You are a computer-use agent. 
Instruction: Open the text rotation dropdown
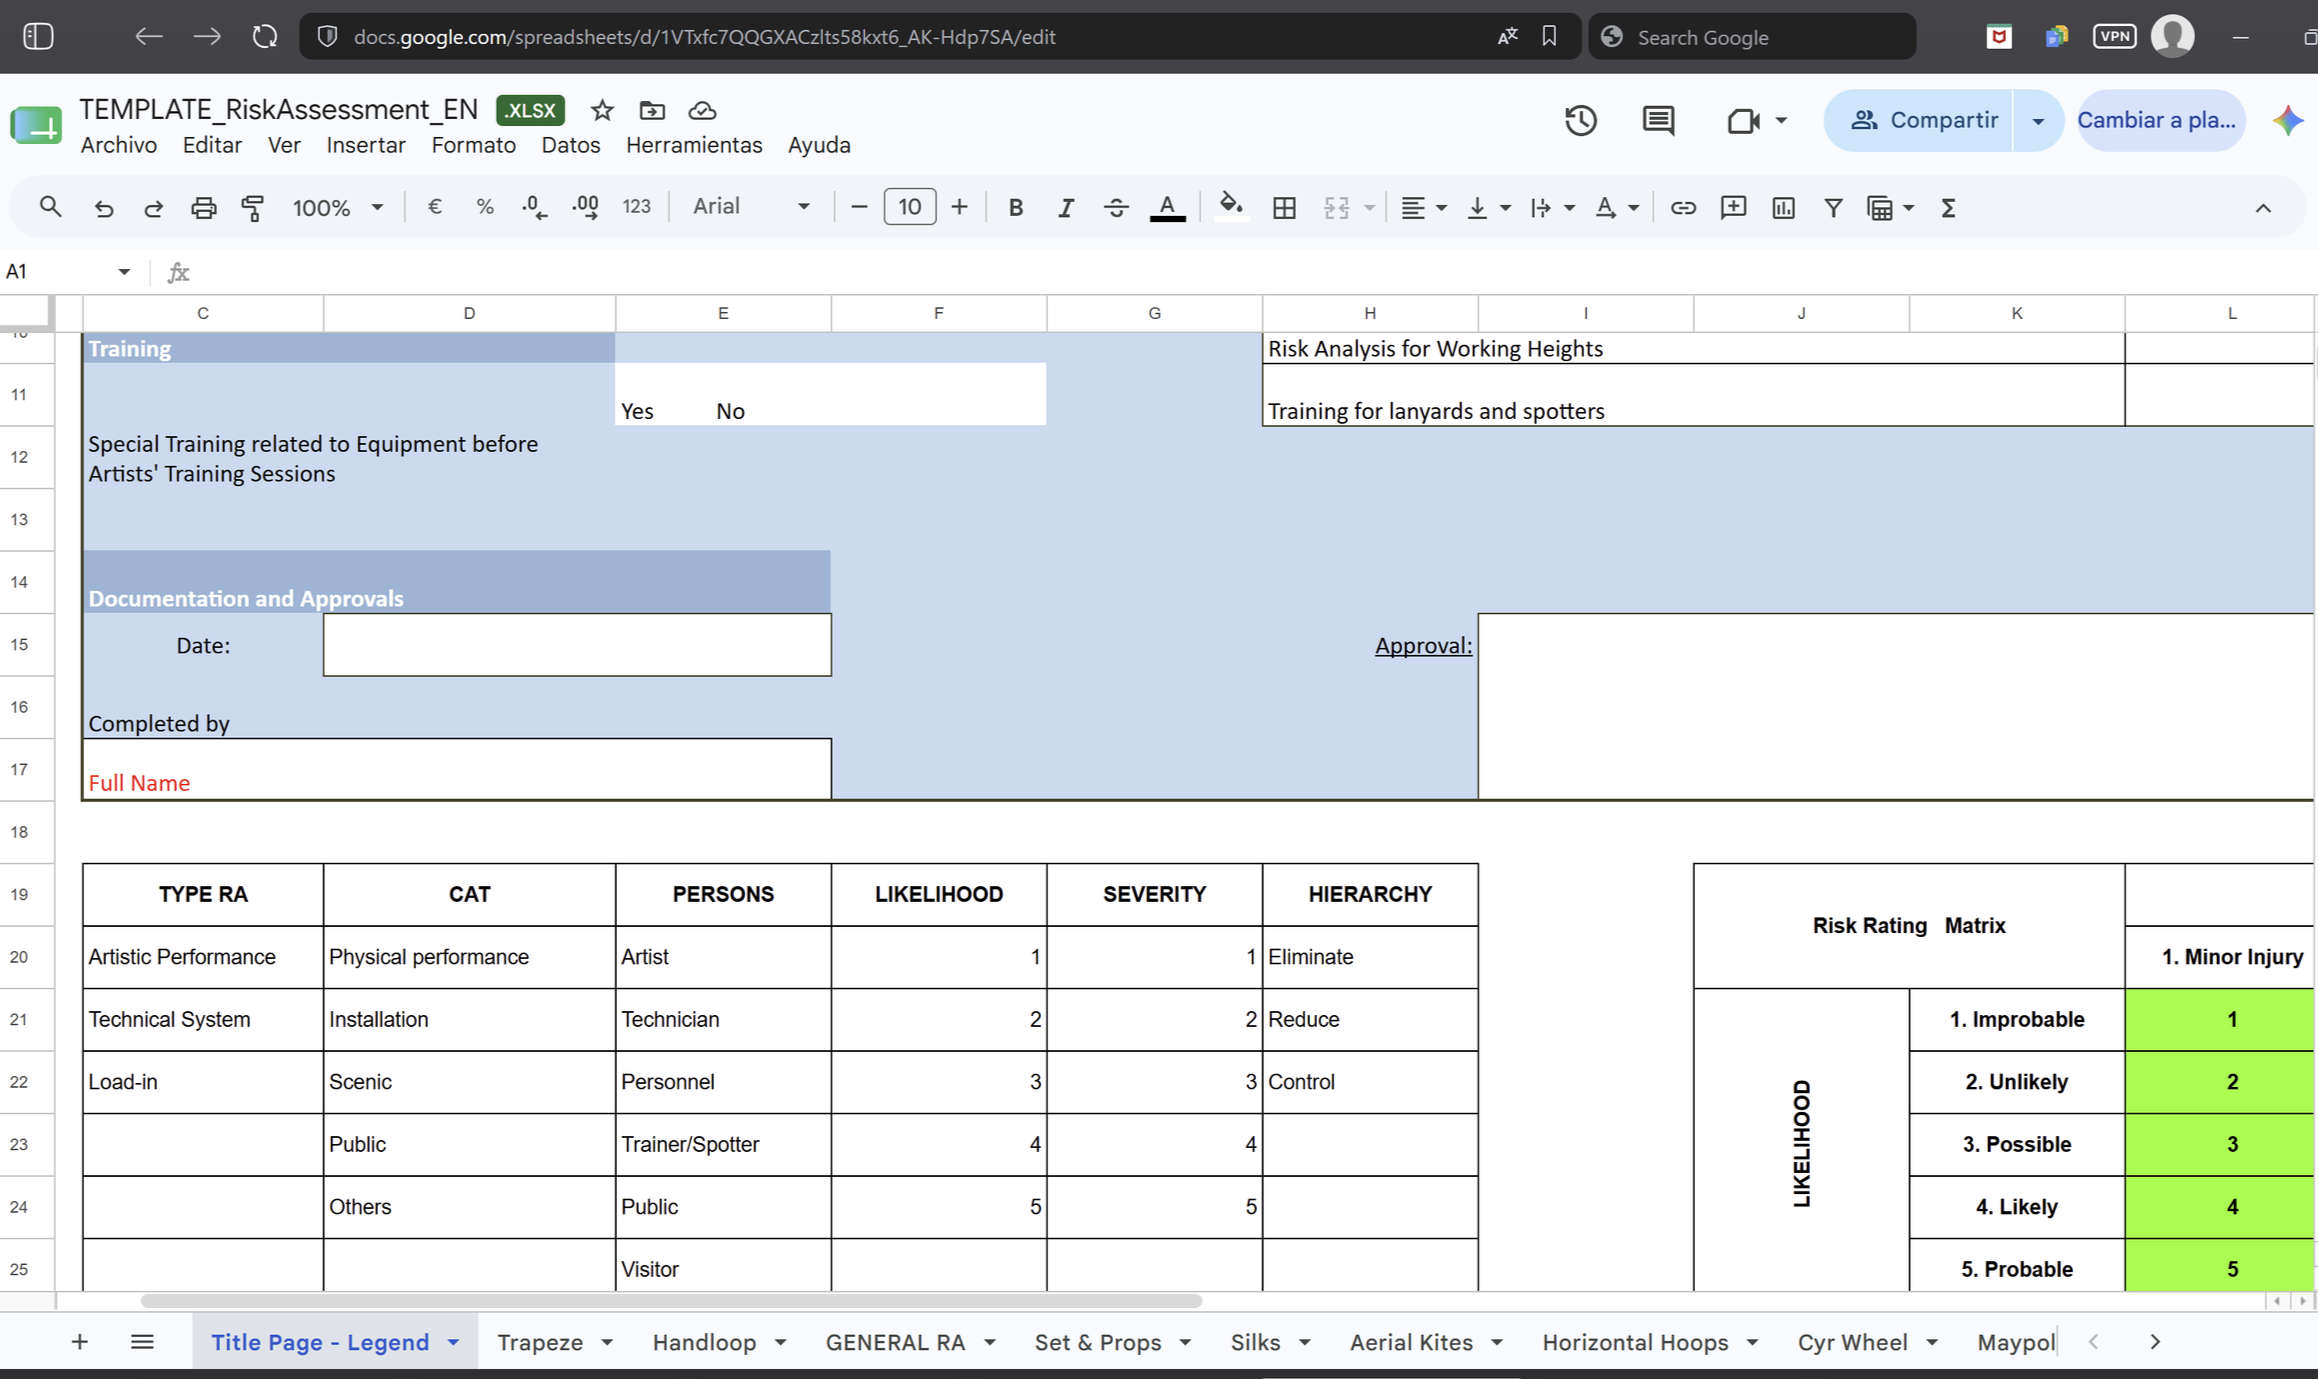click(x=1616, y=207)
